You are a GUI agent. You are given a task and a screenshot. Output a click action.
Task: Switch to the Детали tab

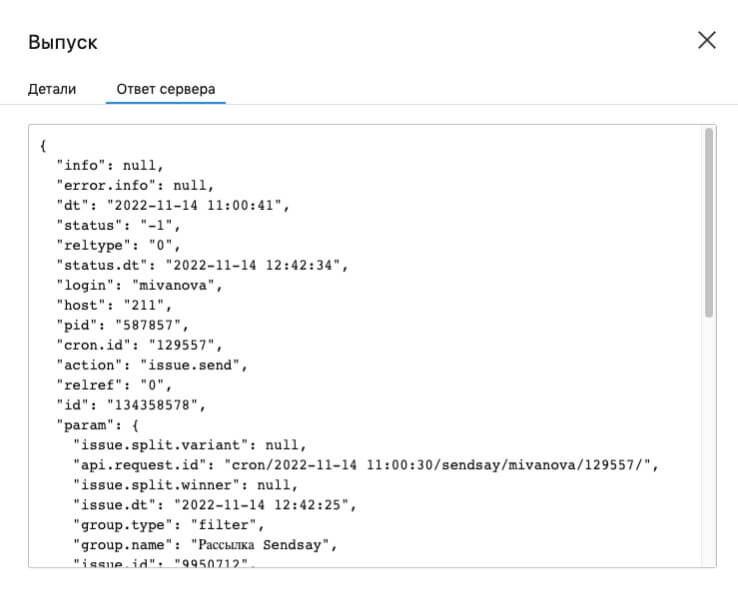click(52, 89)
